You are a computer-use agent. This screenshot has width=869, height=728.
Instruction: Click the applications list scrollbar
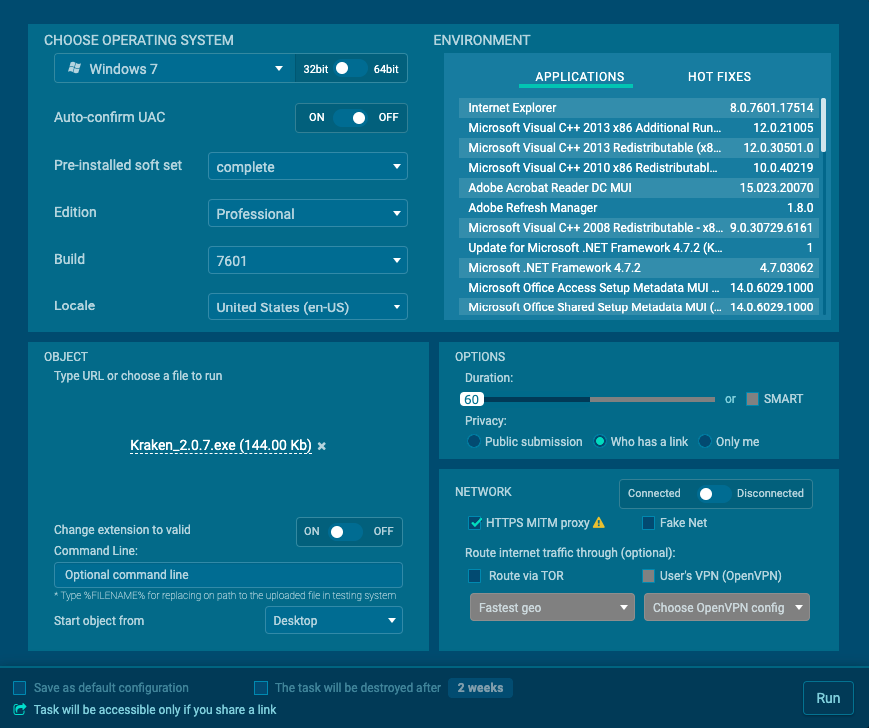pyautogui.click(x=824, y=125)
